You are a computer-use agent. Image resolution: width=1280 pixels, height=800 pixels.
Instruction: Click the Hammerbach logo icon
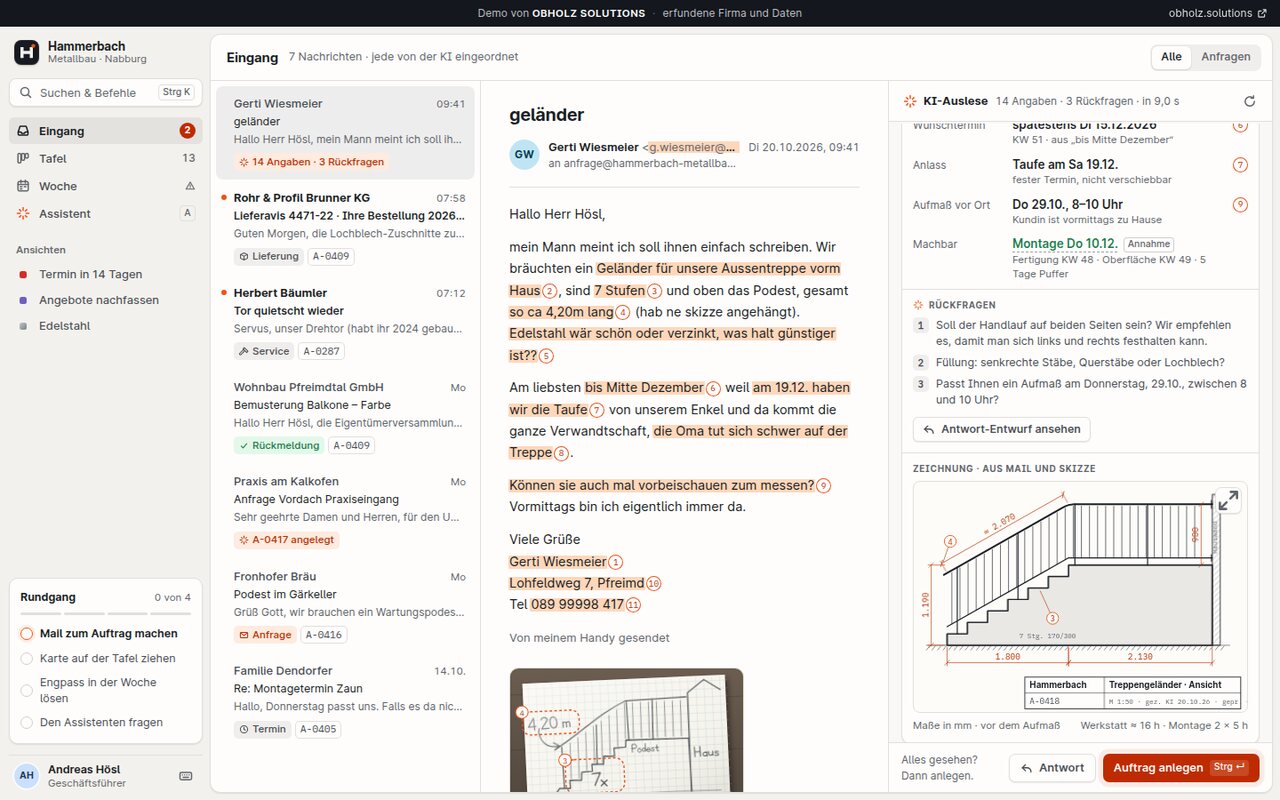(27, 52)
